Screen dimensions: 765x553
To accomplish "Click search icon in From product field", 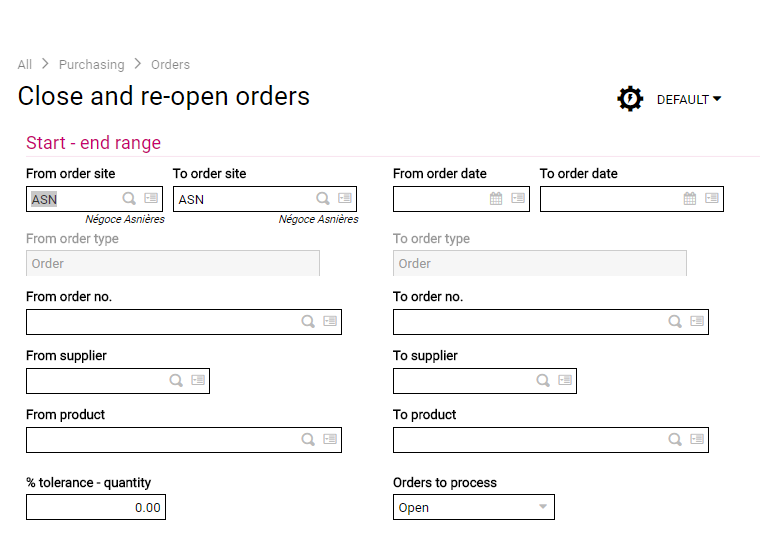I will click(308, 439).
